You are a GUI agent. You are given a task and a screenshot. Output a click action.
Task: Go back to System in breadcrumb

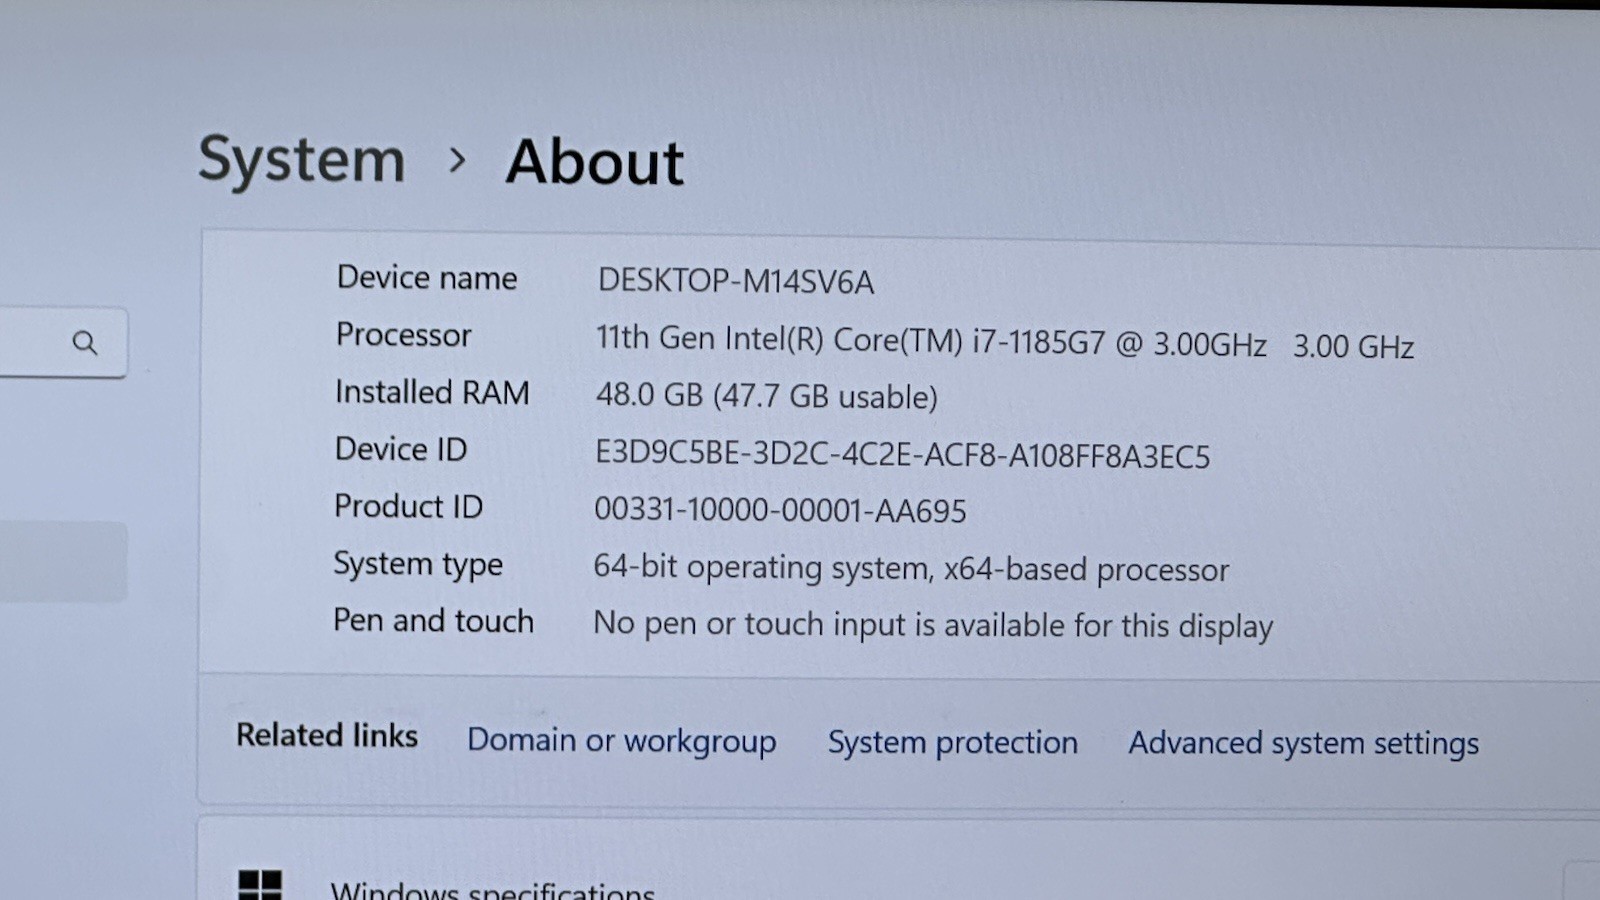[301, 159]
